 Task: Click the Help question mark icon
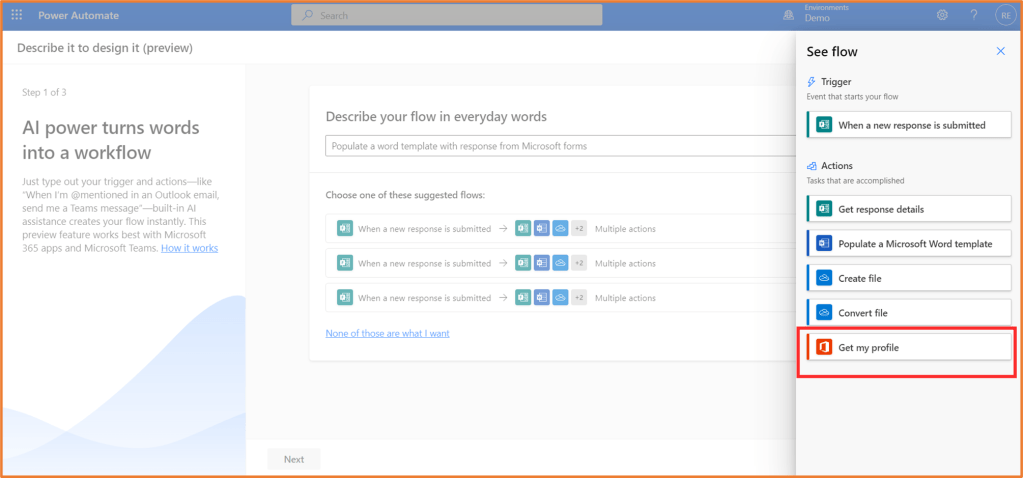point(973,15)
